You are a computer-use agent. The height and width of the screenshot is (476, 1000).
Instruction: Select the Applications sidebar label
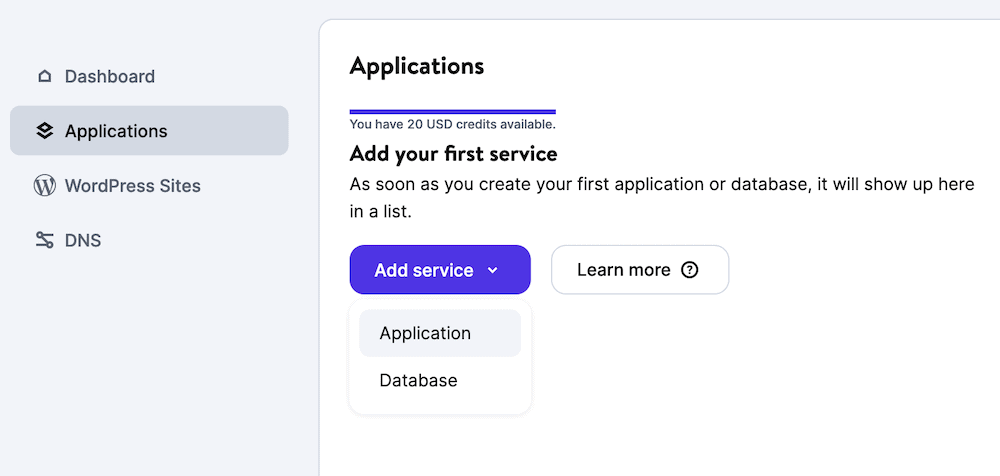point(116,131)
